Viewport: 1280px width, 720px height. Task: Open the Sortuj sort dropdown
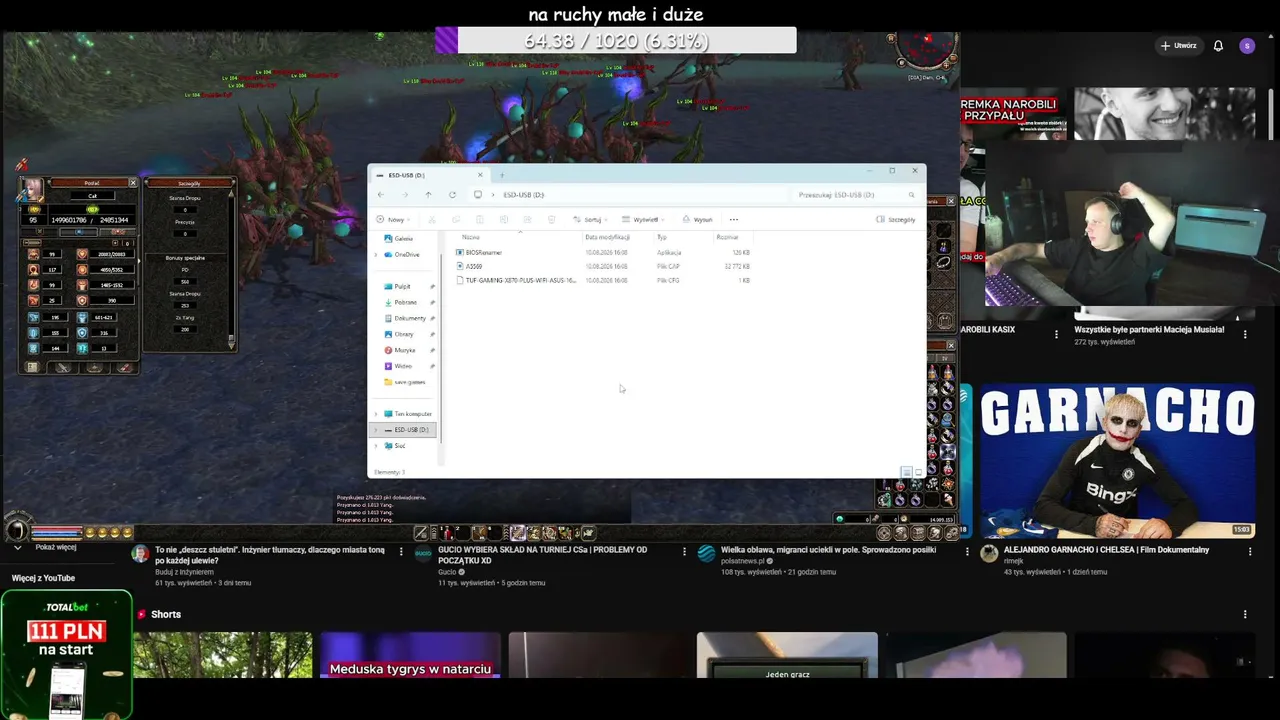pos(592,220)
